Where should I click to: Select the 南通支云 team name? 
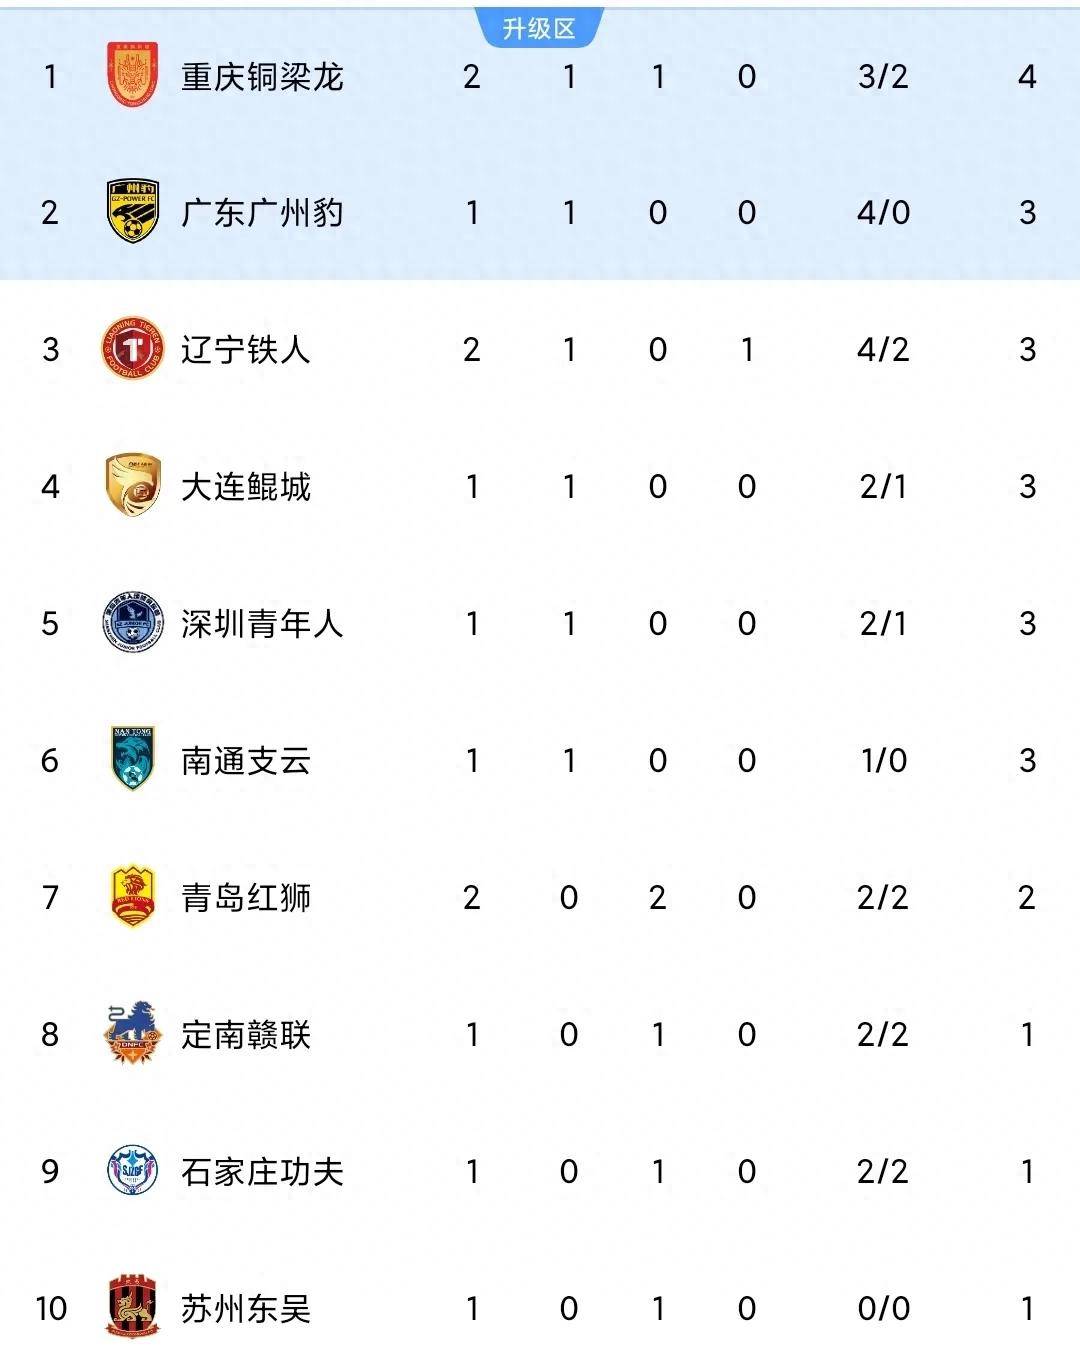point(246,761)
